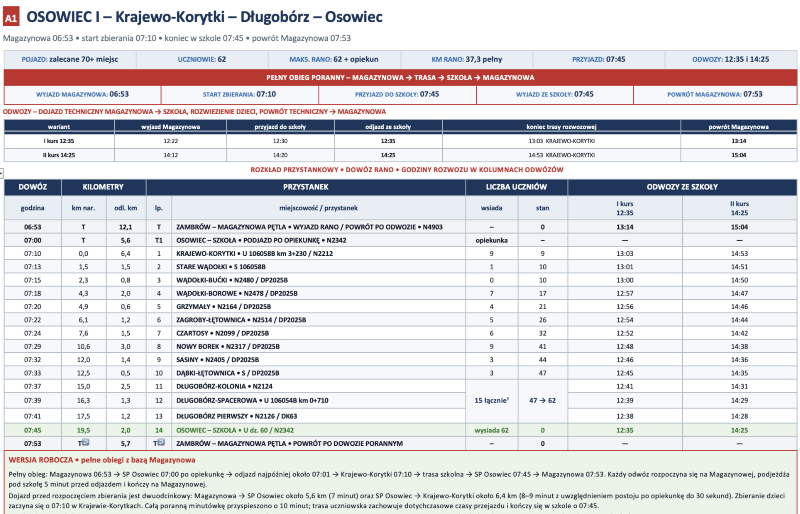Click the red A1 route badge

click(x=11, y=18)
